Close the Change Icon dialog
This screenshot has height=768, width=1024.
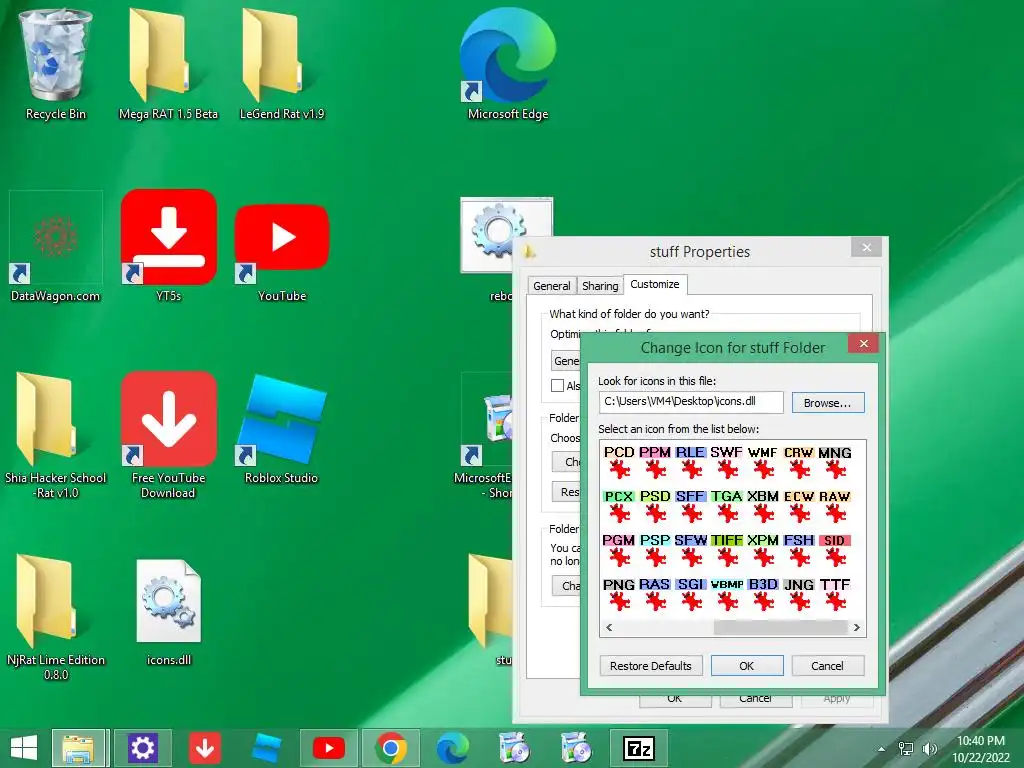click(x=863, y=344)
